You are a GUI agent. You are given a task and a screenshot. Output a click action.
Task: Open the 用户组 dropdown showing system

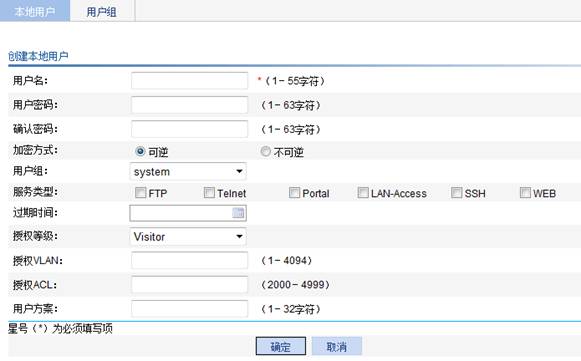click(x=188, y=172)
